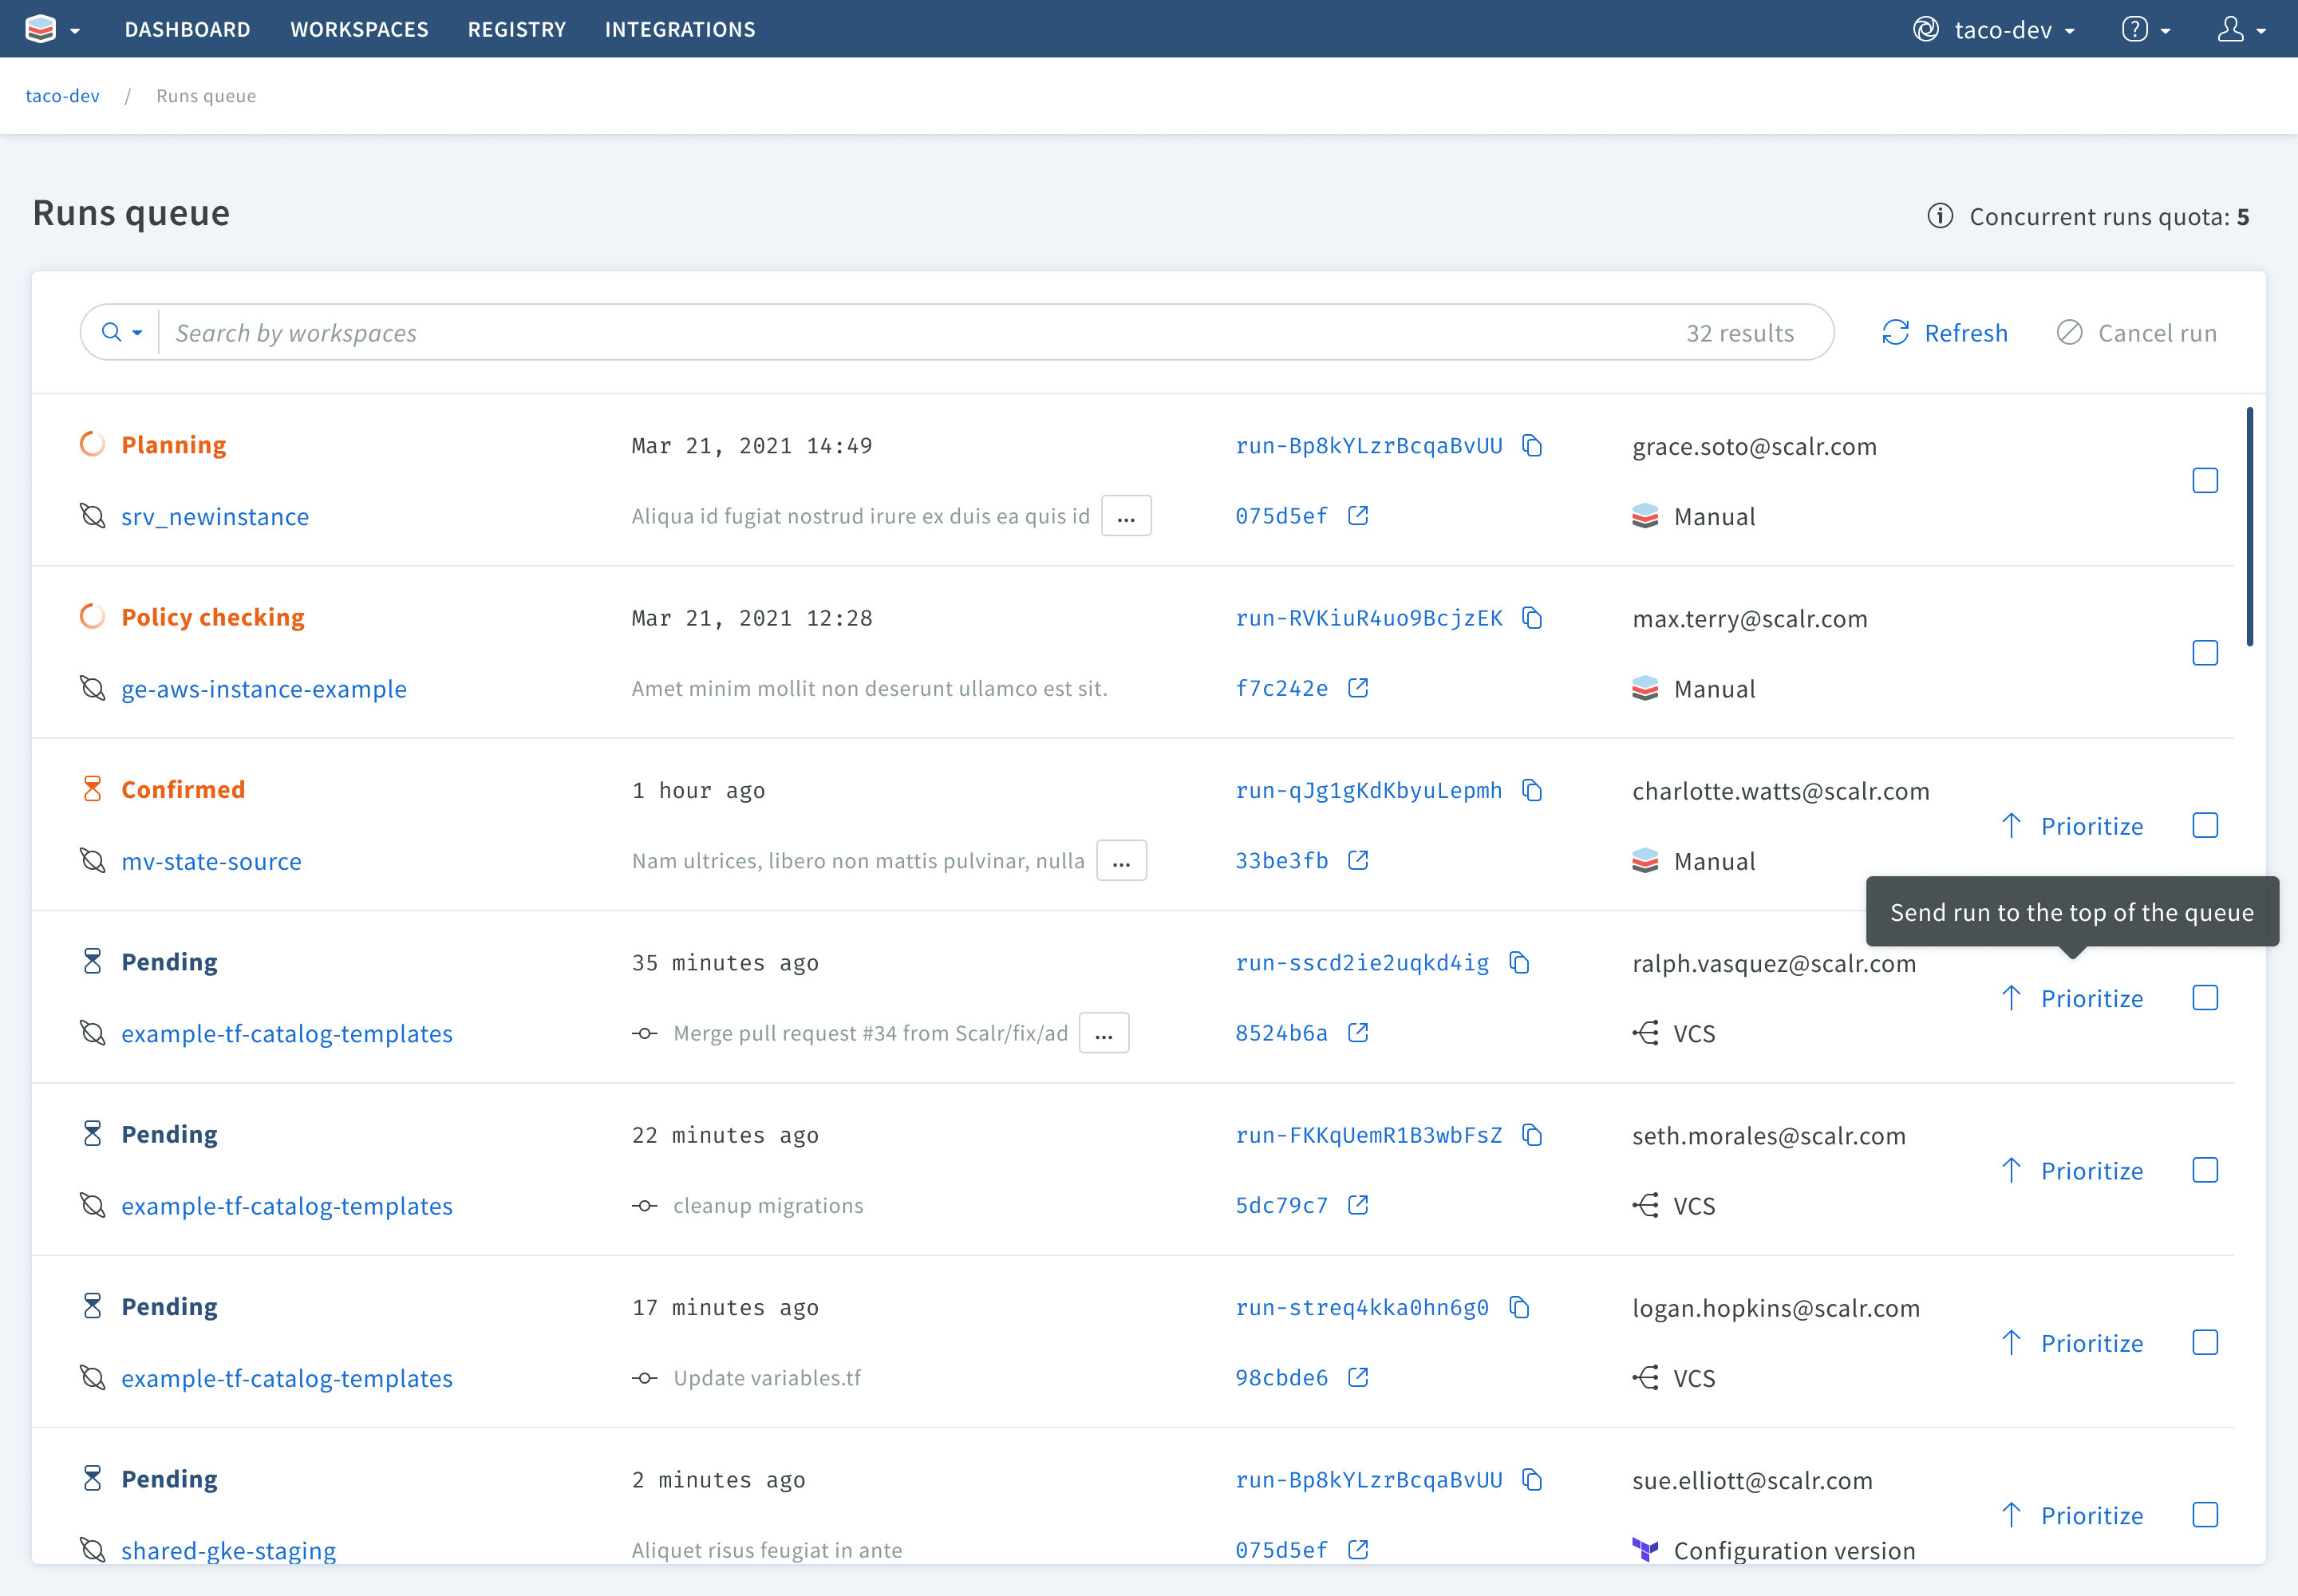Viewport: 2298px width, 1596px height.
Task: Click the user account icon
Action: point(2232,28)
